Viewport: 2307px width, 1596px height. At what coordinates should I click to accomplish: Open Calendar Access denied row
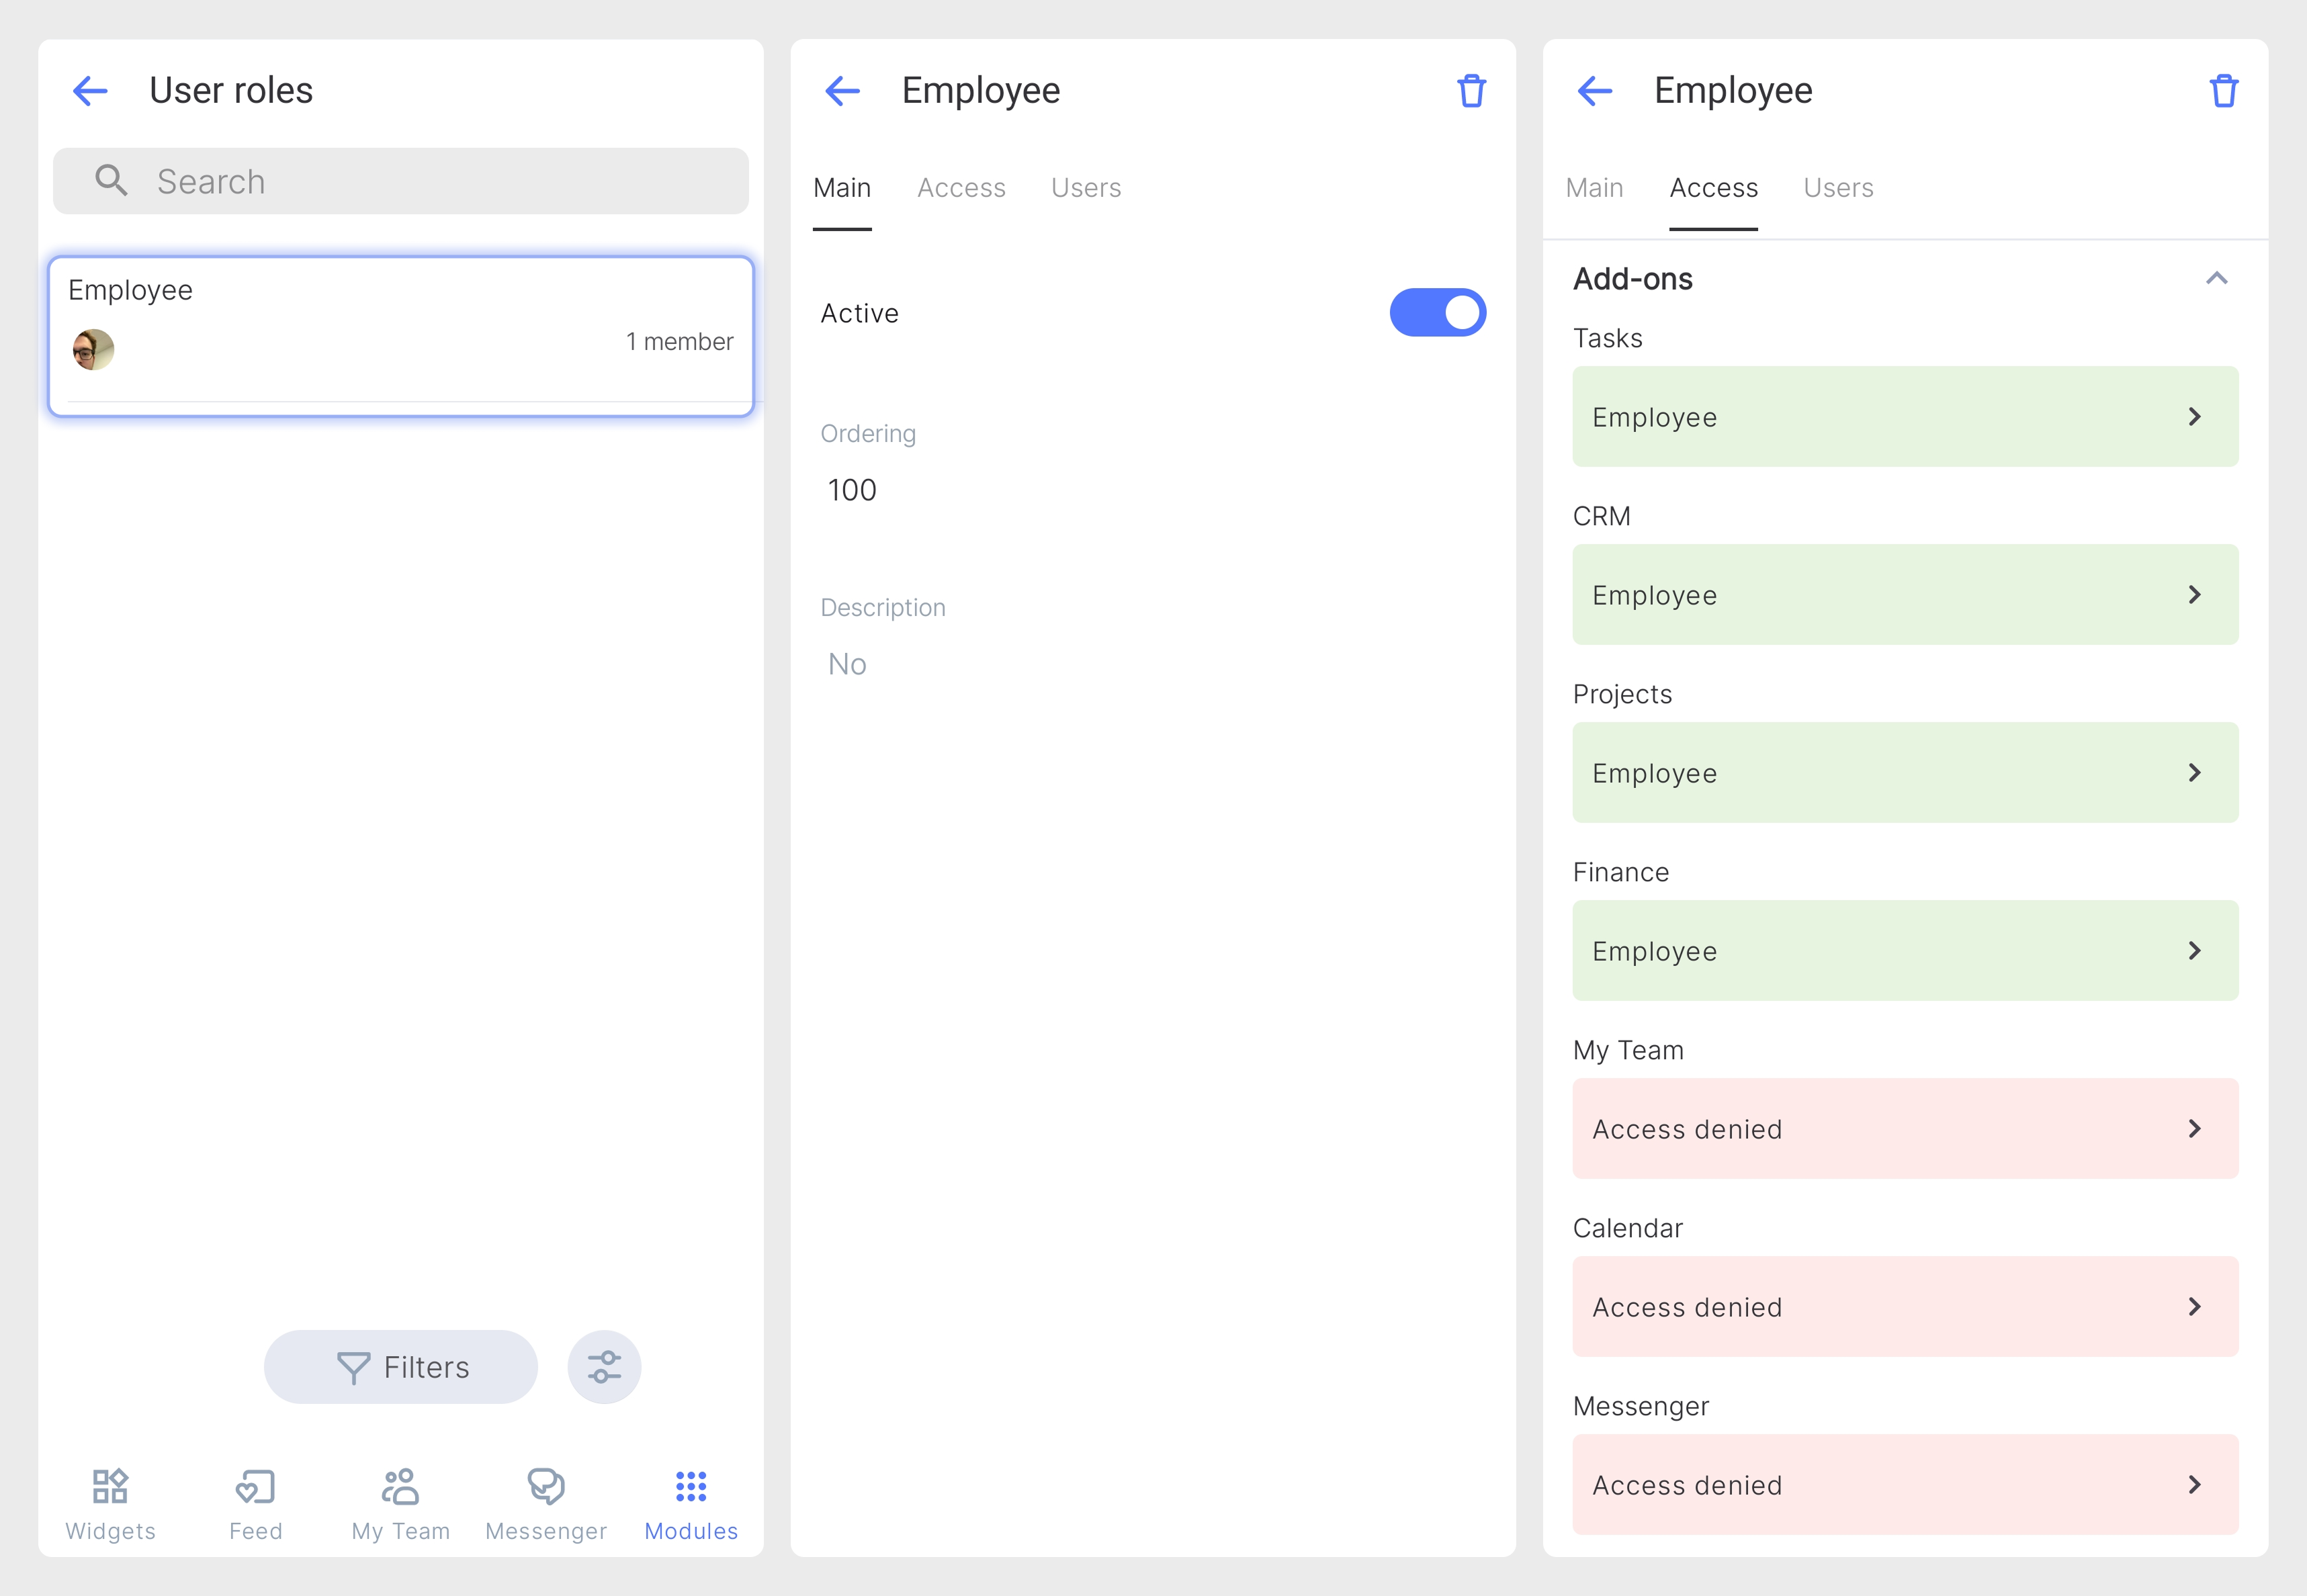pyautogui.click(x=1904, y=1307)
